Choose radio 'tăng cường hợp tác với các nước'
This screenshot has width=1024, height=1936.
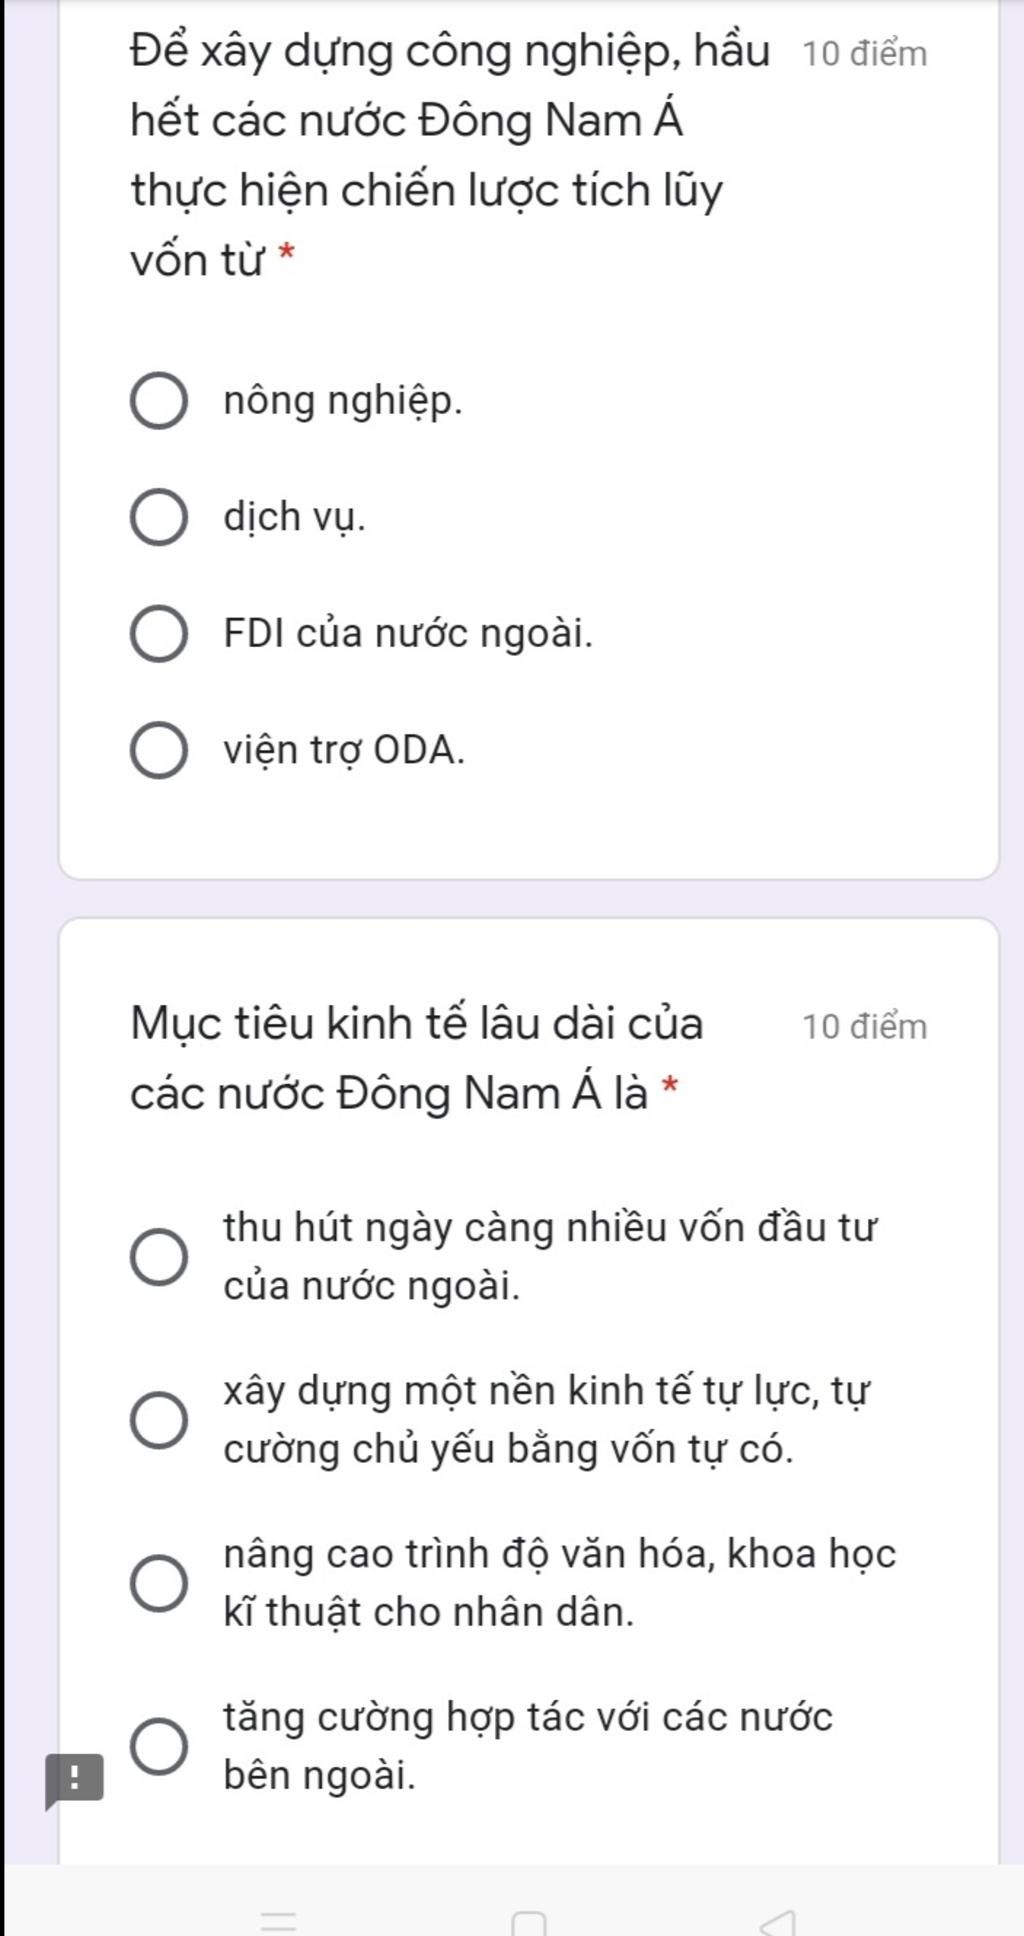[158, 1746]
